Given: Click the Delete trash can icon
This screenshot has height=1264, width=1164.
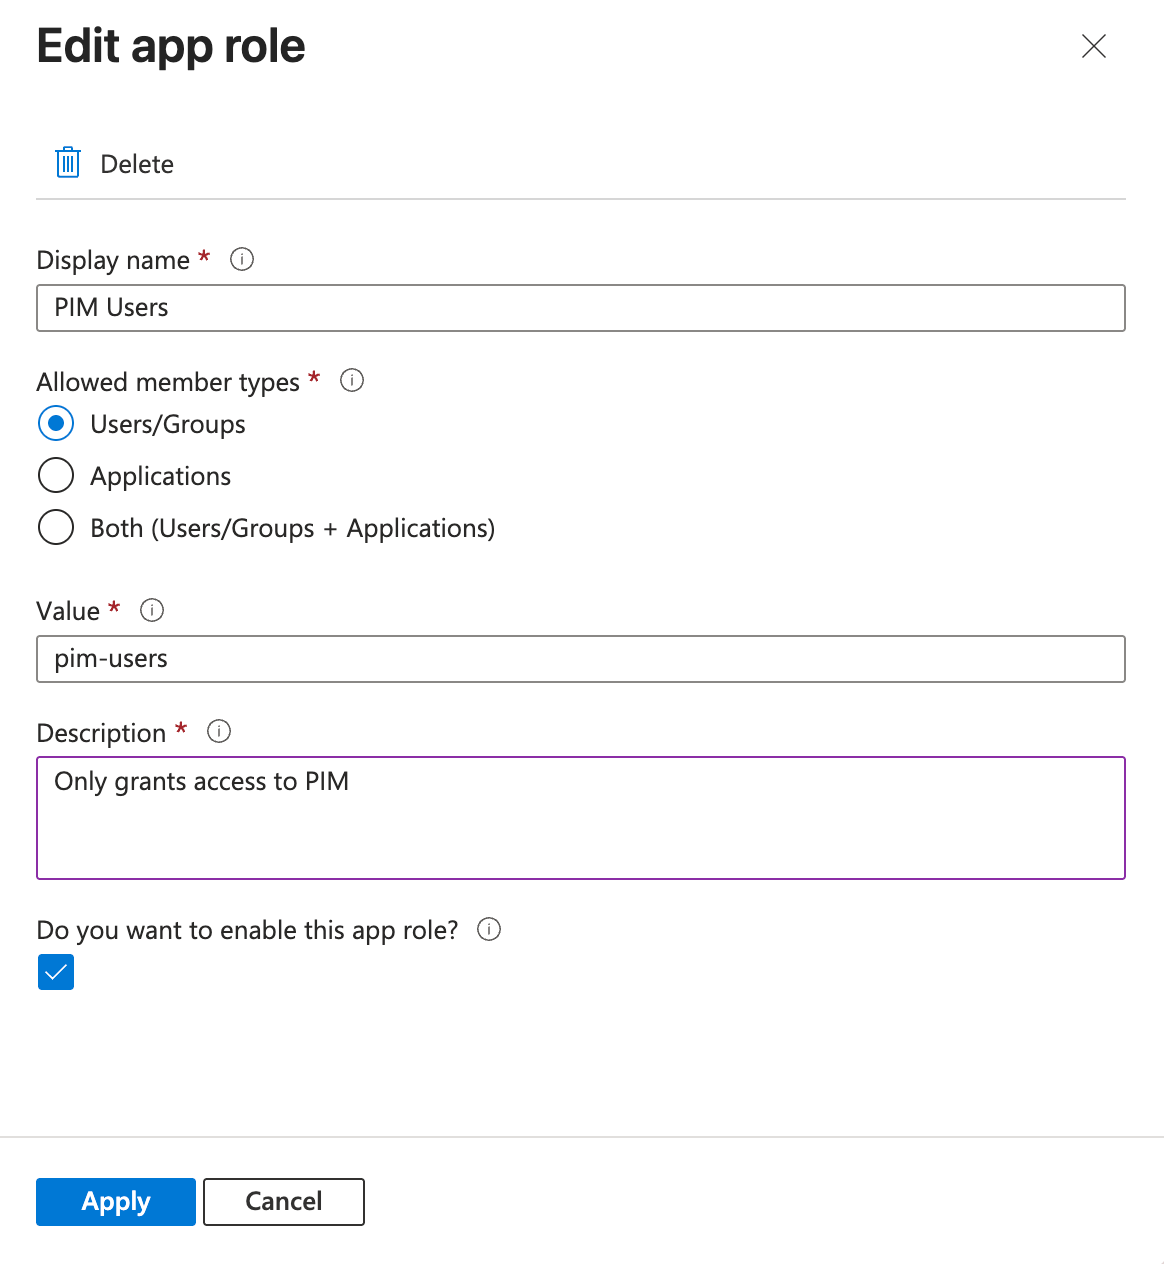Looking at the screenshot, I should click(68, 162).
